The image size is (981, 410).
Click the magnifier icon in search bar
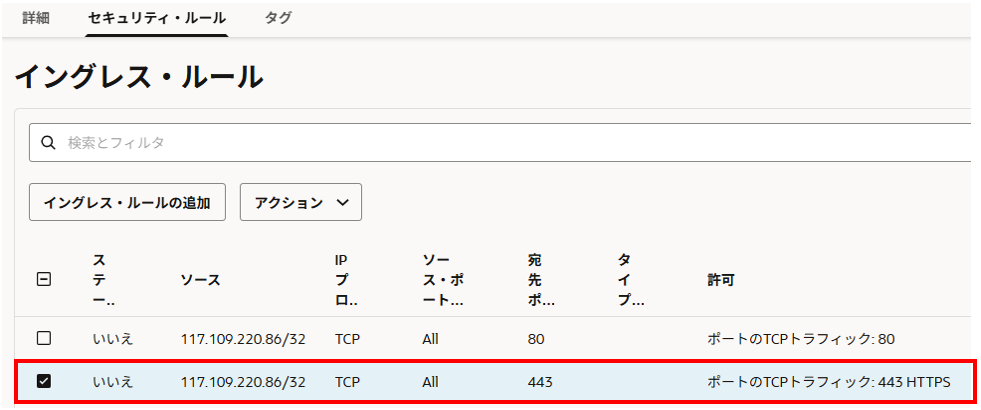47,143
